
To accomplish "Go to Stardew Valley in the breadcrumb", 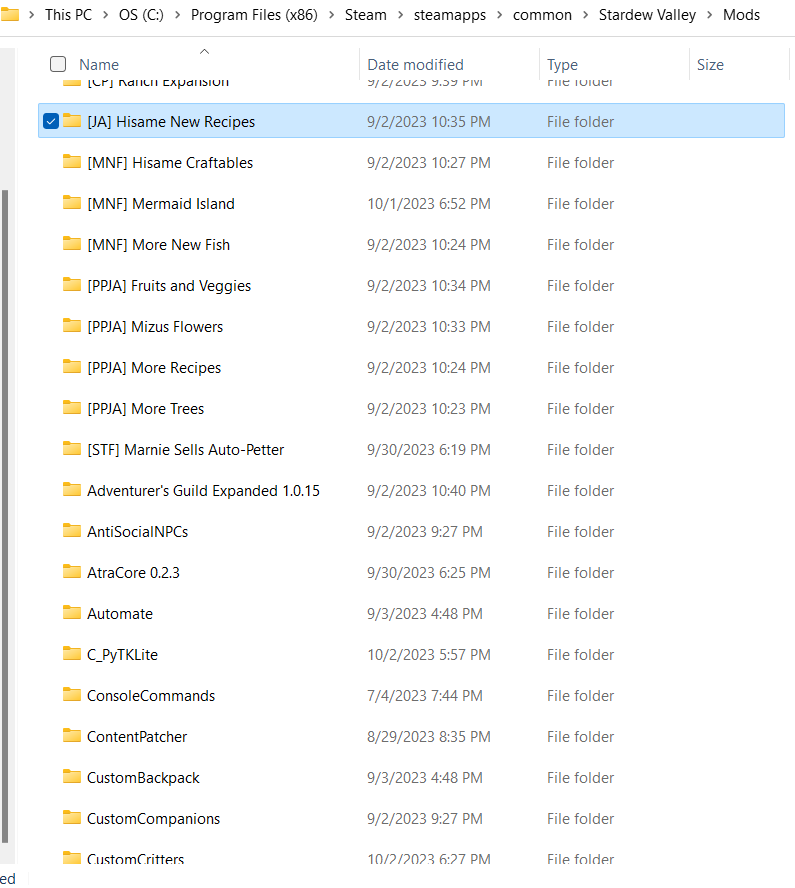I will pos(648,15).
